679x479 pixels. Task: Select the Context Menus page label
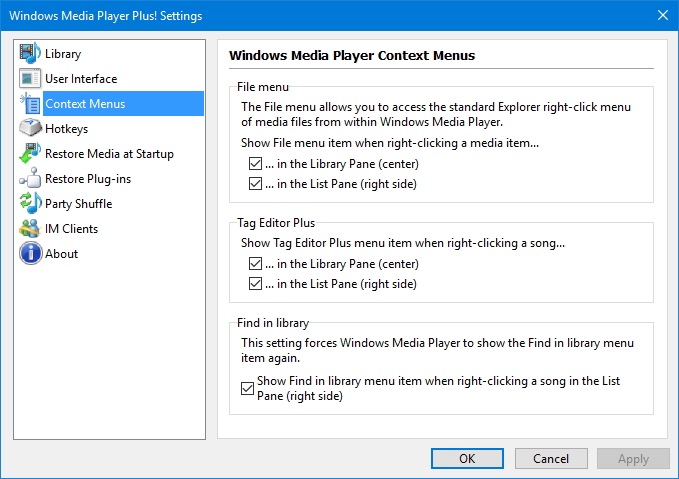(85, 104)
